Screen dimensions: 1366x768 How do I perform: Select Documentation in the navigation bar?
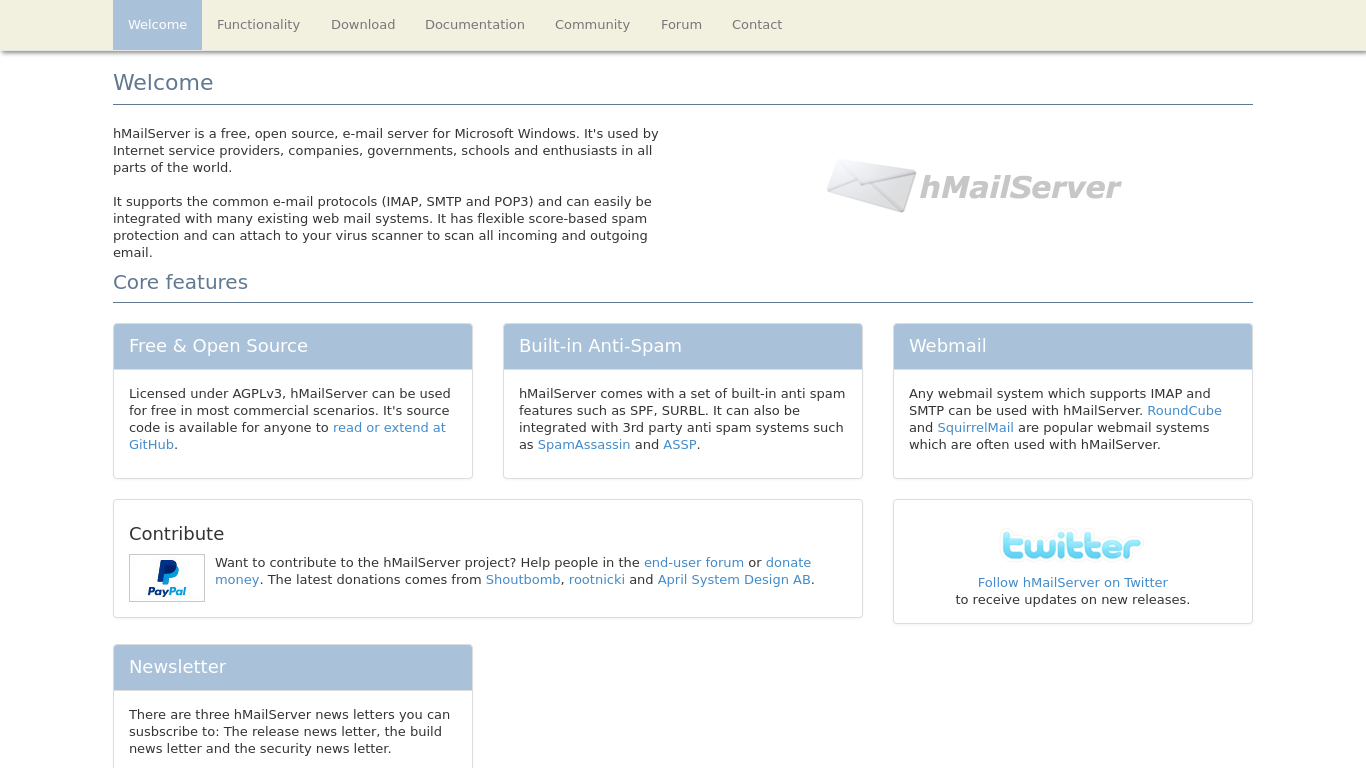(475, 25)
